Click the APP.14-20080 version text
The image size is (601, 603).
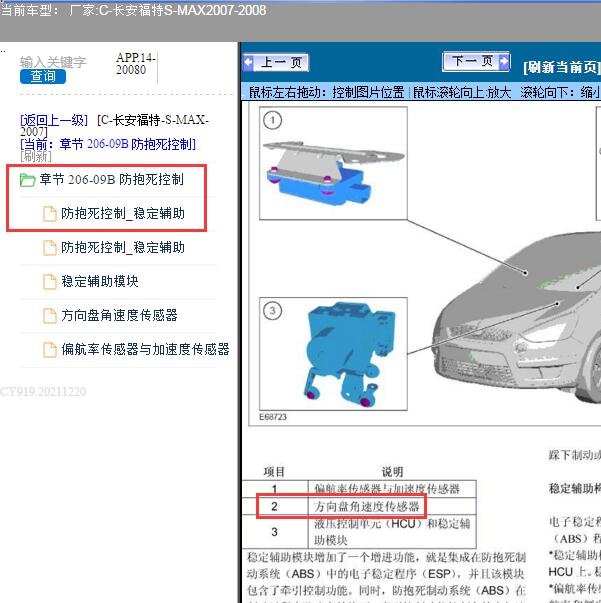[x=135, y=64]
